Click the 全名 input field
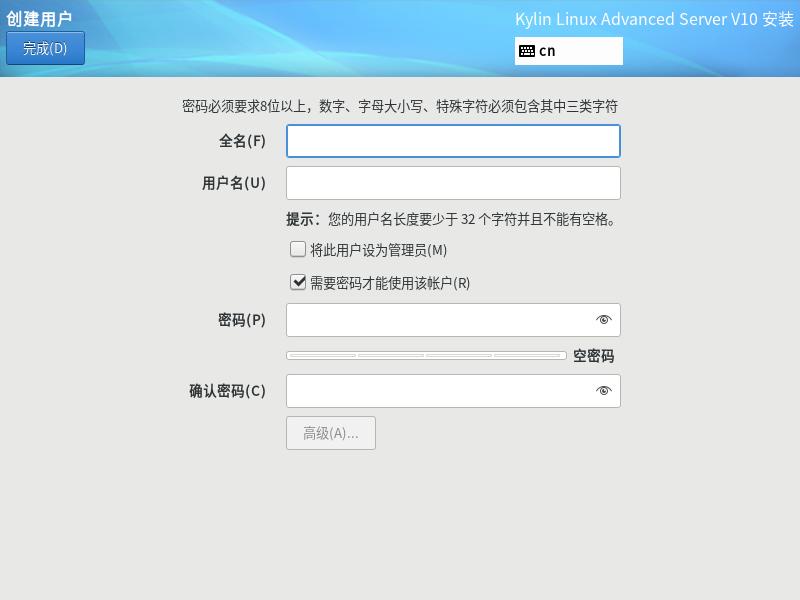The height and width of the screenshot is (600, 800). point(452,141)
